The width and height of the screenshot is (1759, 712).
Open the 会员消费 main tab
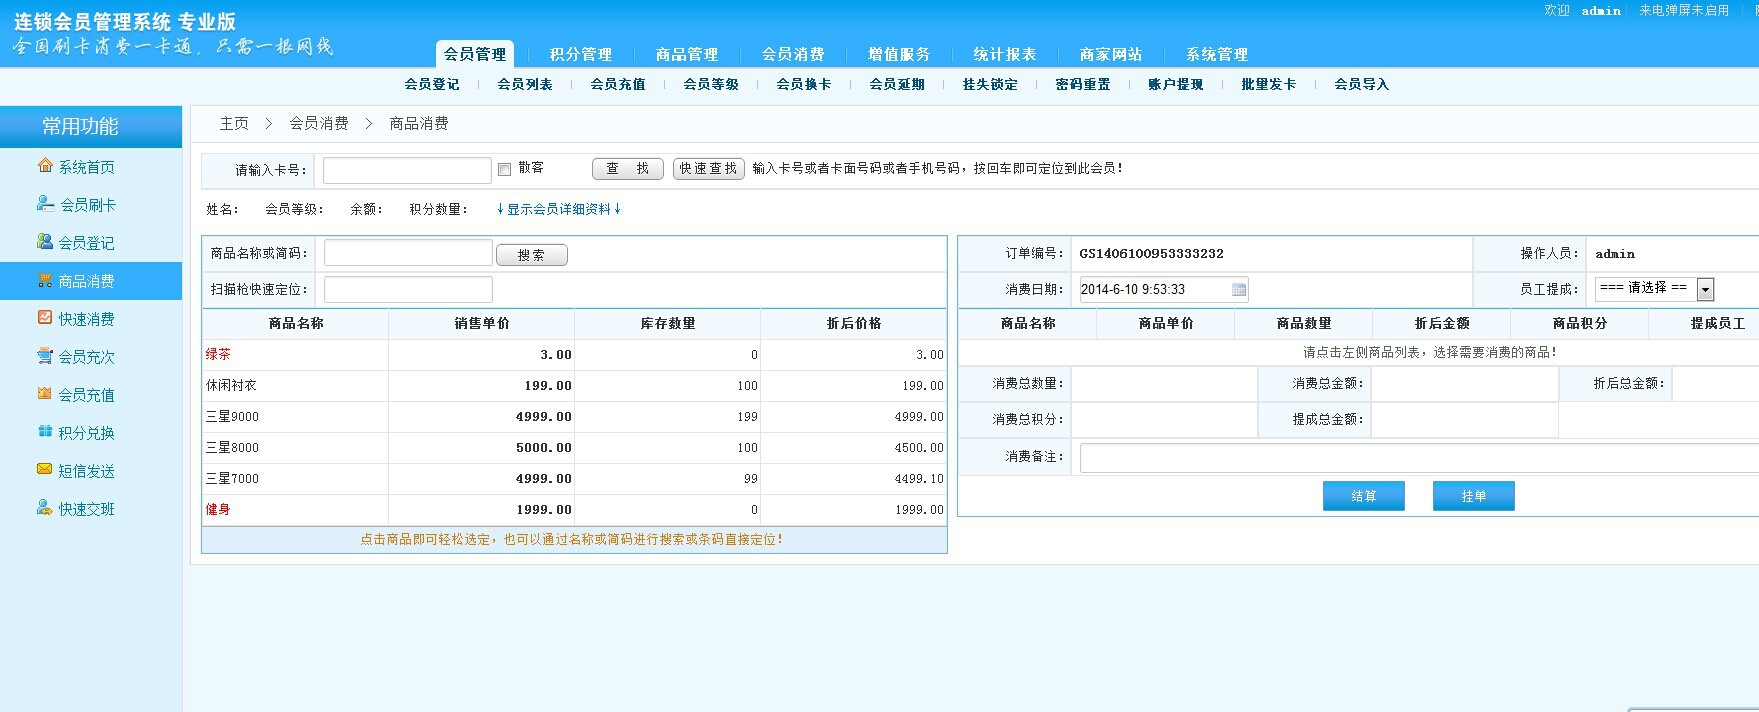793,54
